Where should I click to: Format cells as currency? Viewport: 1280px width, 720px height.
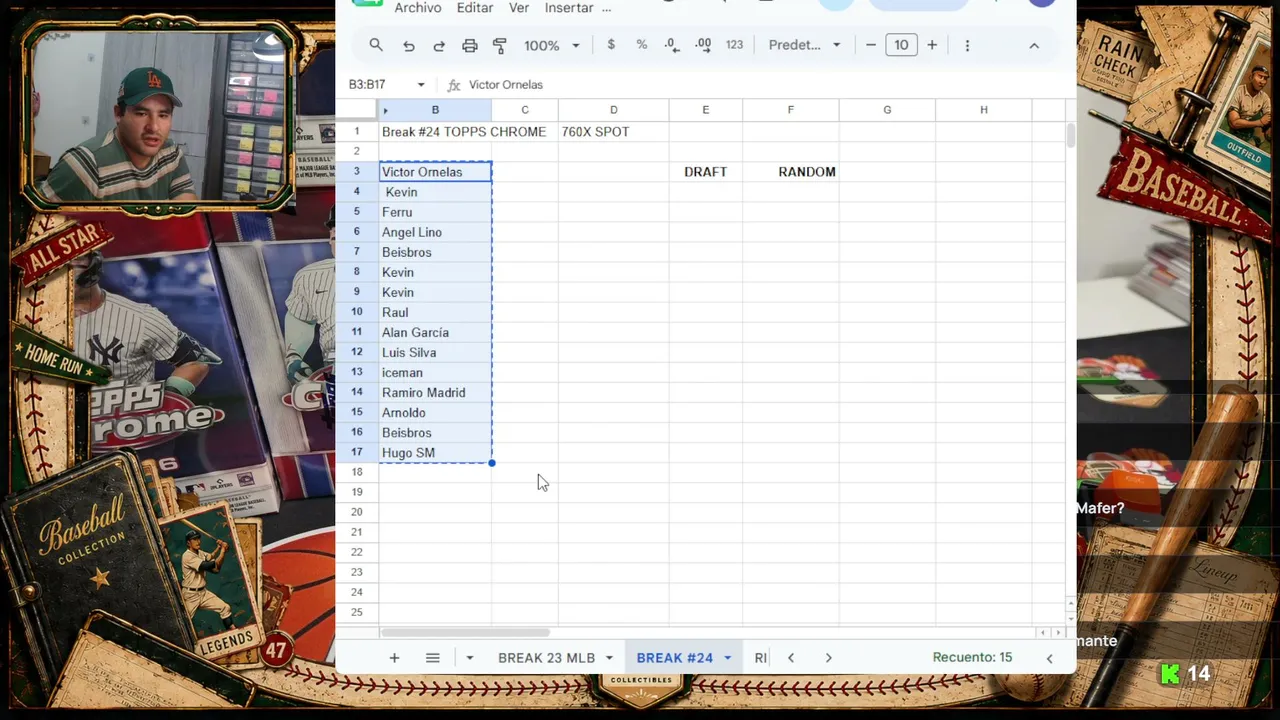point(611,45)
